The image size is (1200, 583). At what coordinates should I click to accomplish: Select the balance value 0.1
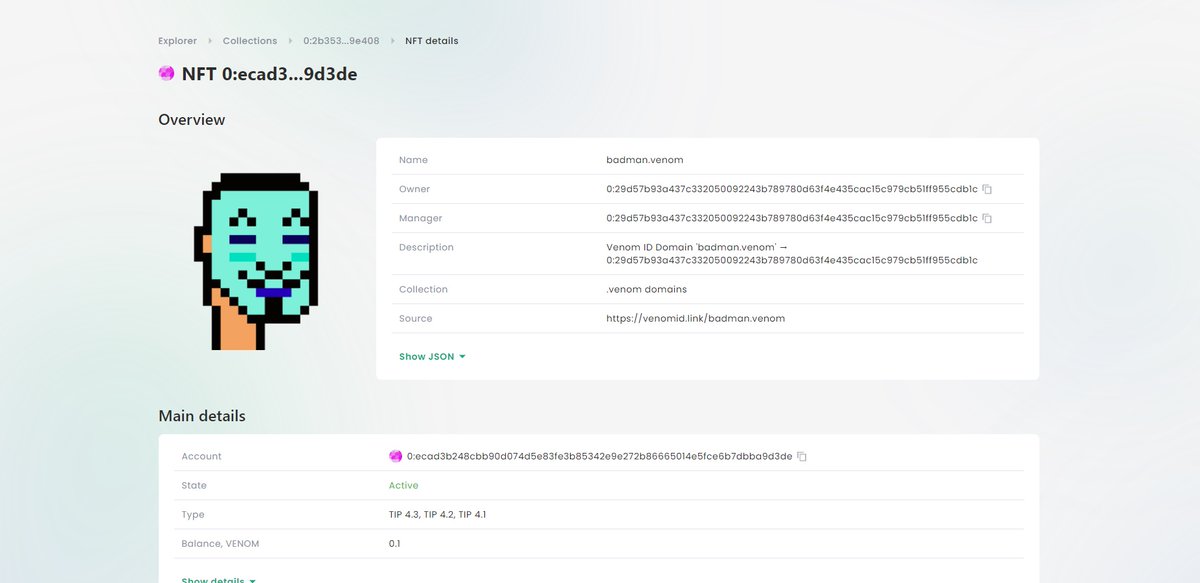click(395, 543)
